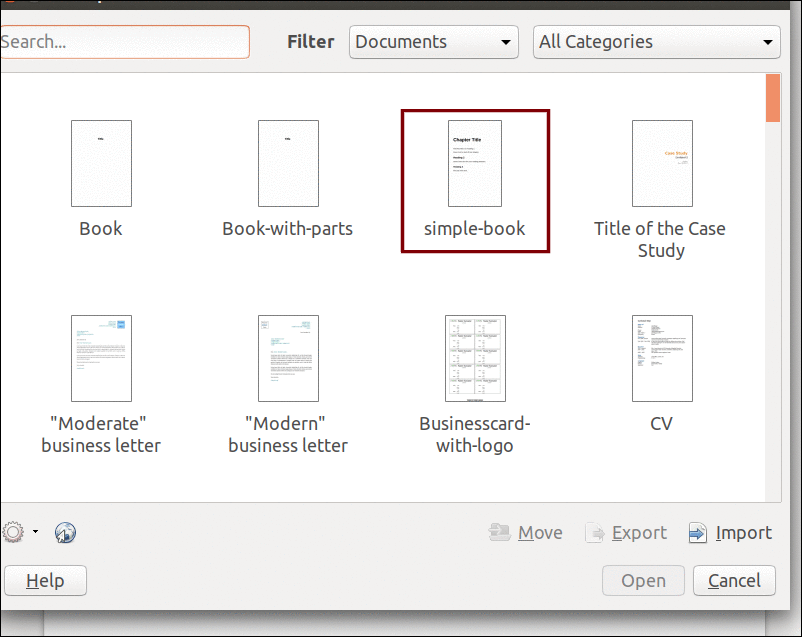The height and width of the screenshot is (637, 802).
Task: Click the Move template icon
Action: [x=500, y=532]
